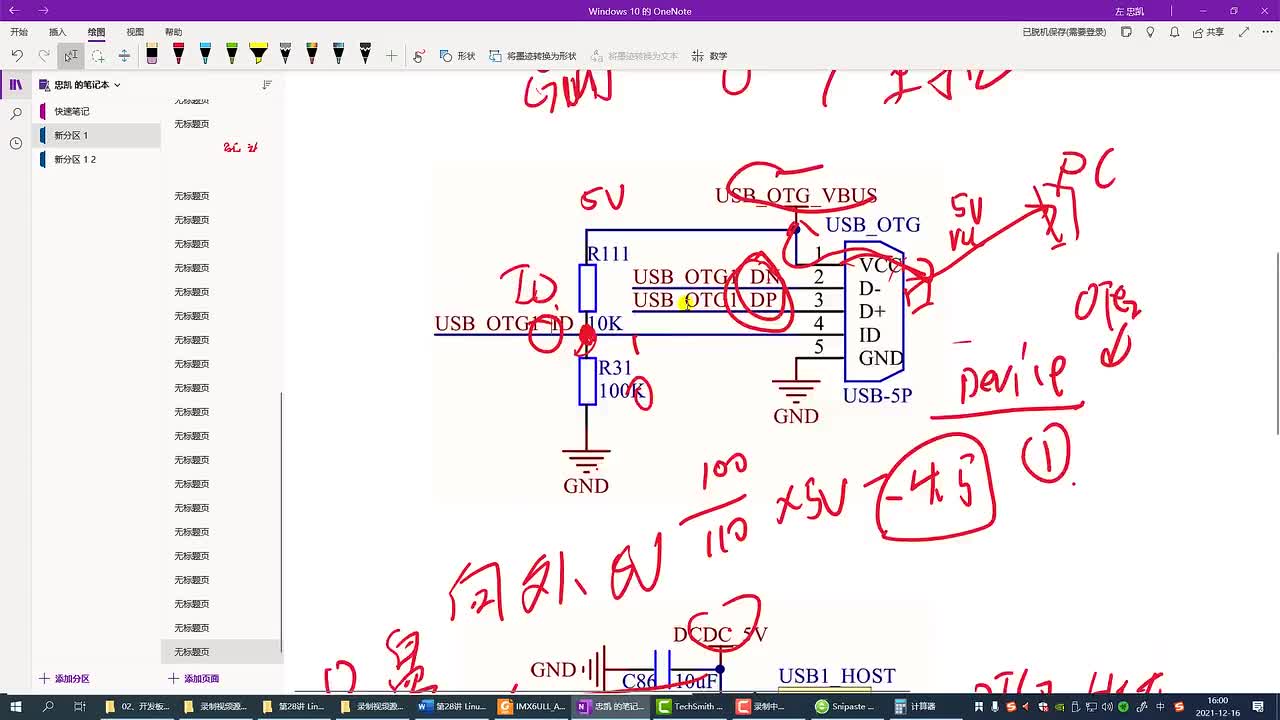Choose the Lasso Select tool
The image size is (1280, 720).
(98, 56)
